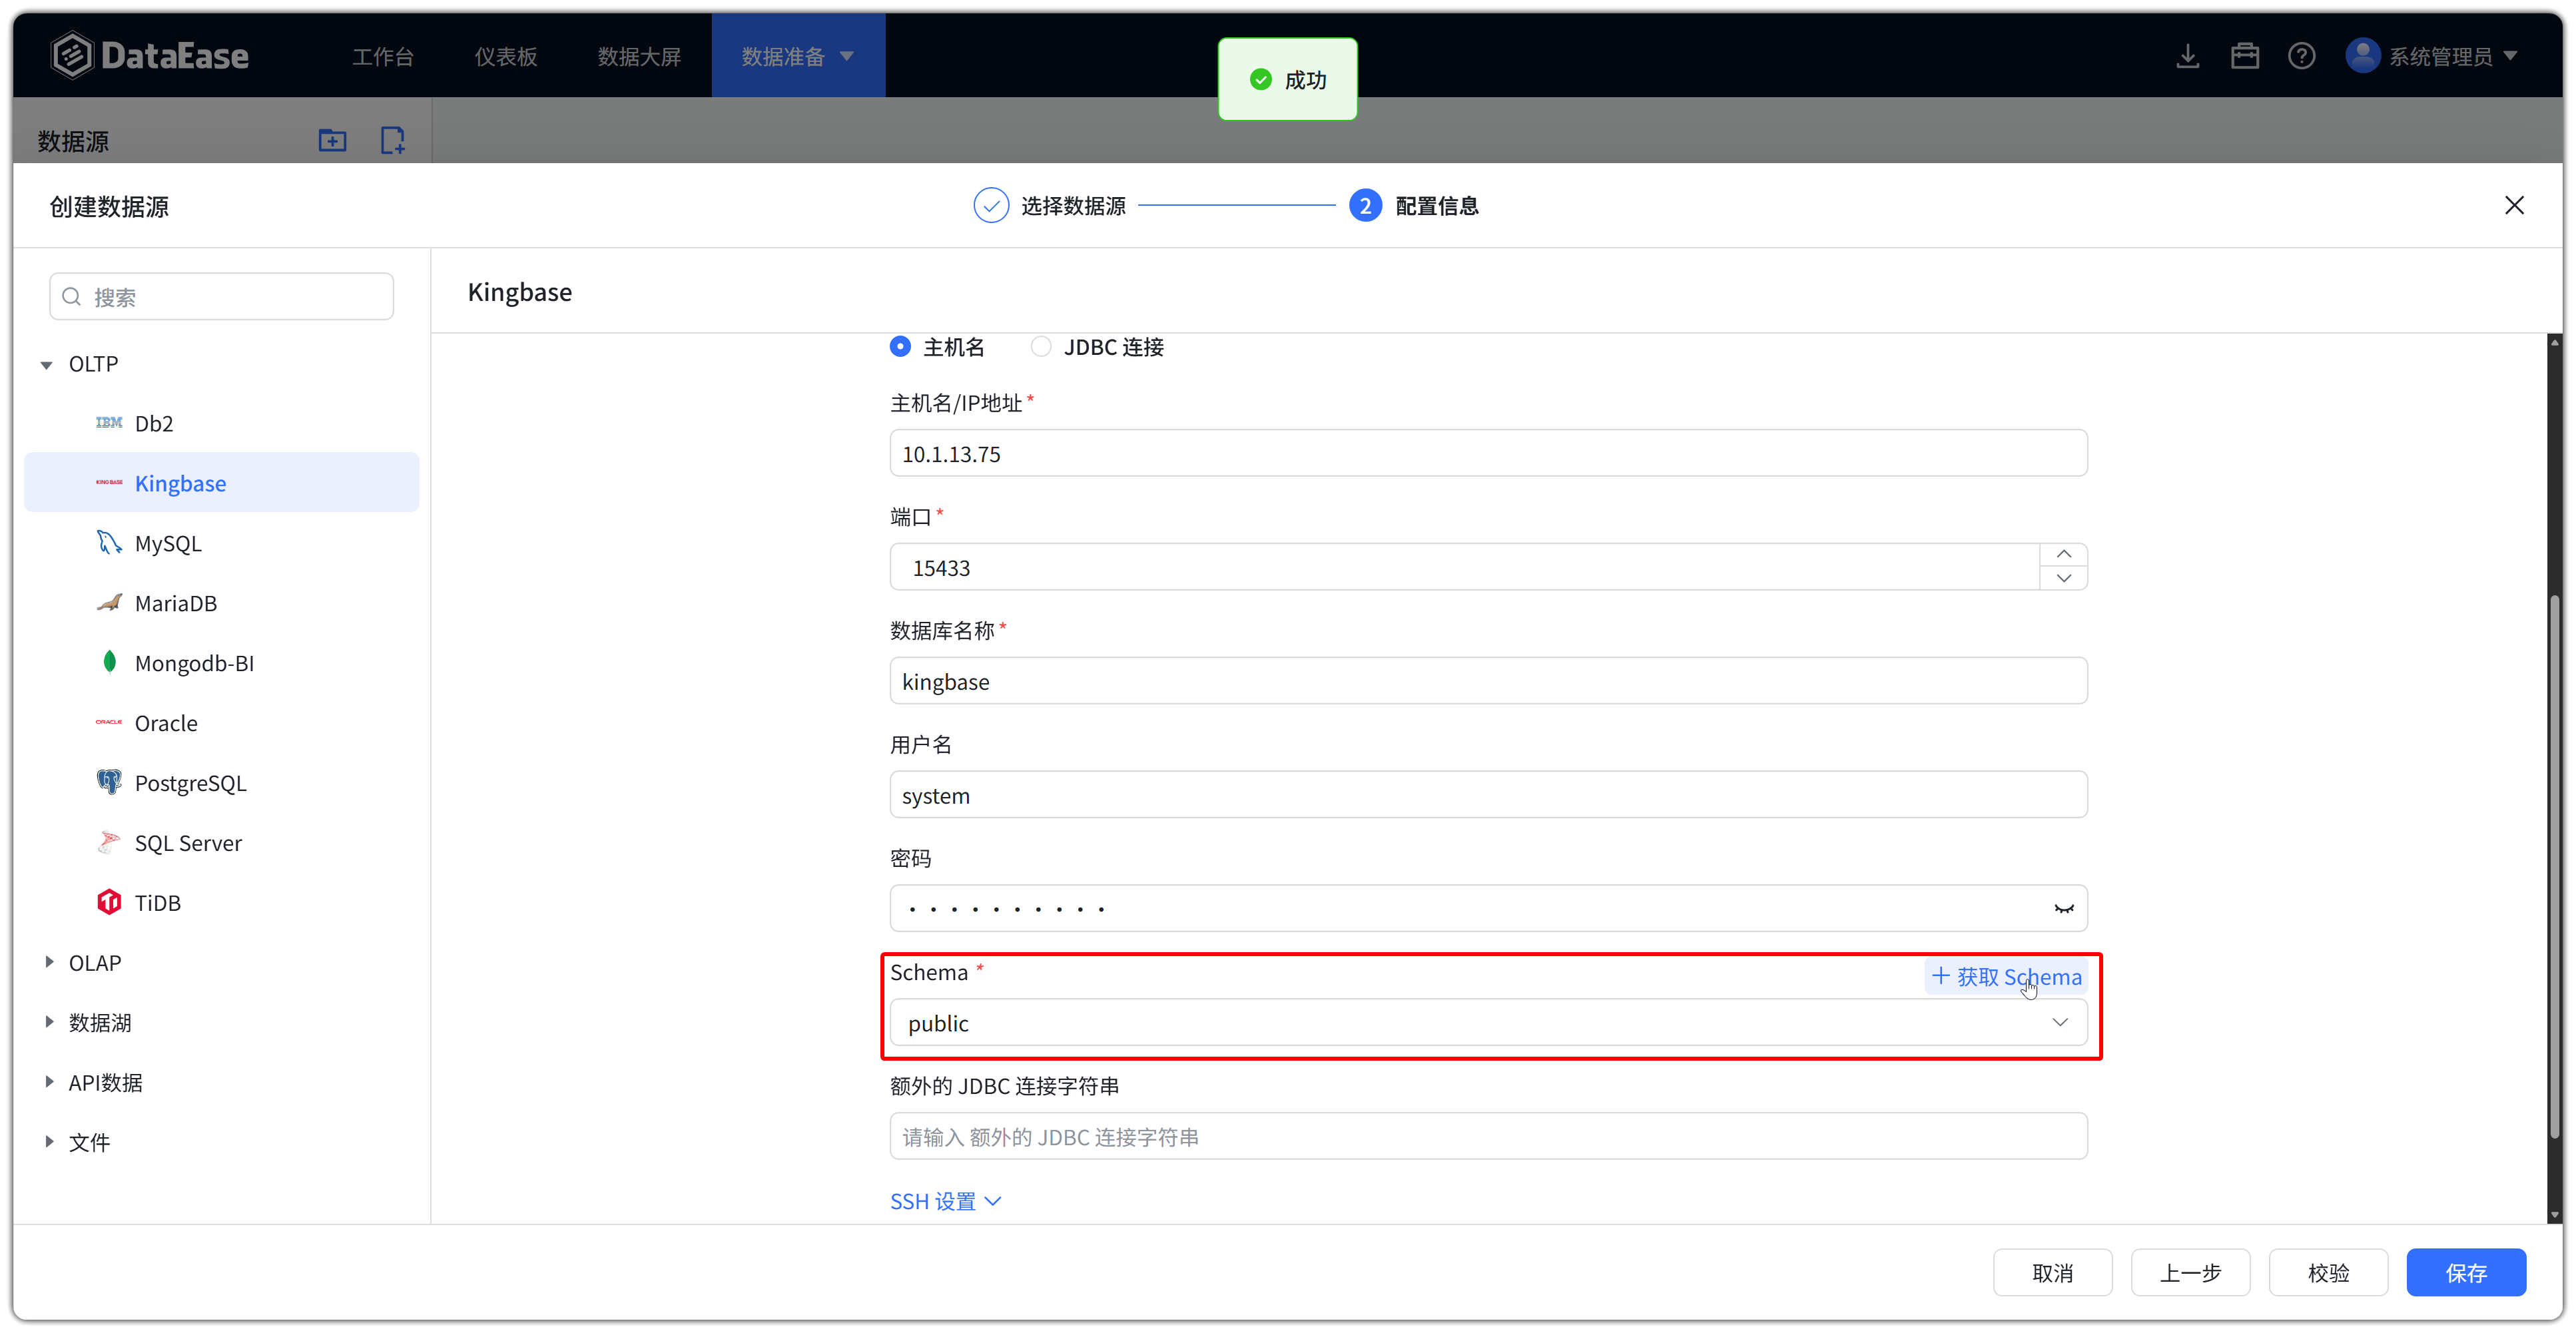
Task: Toggle password visibility eye icon
Action: click(x=2063, y=909)
